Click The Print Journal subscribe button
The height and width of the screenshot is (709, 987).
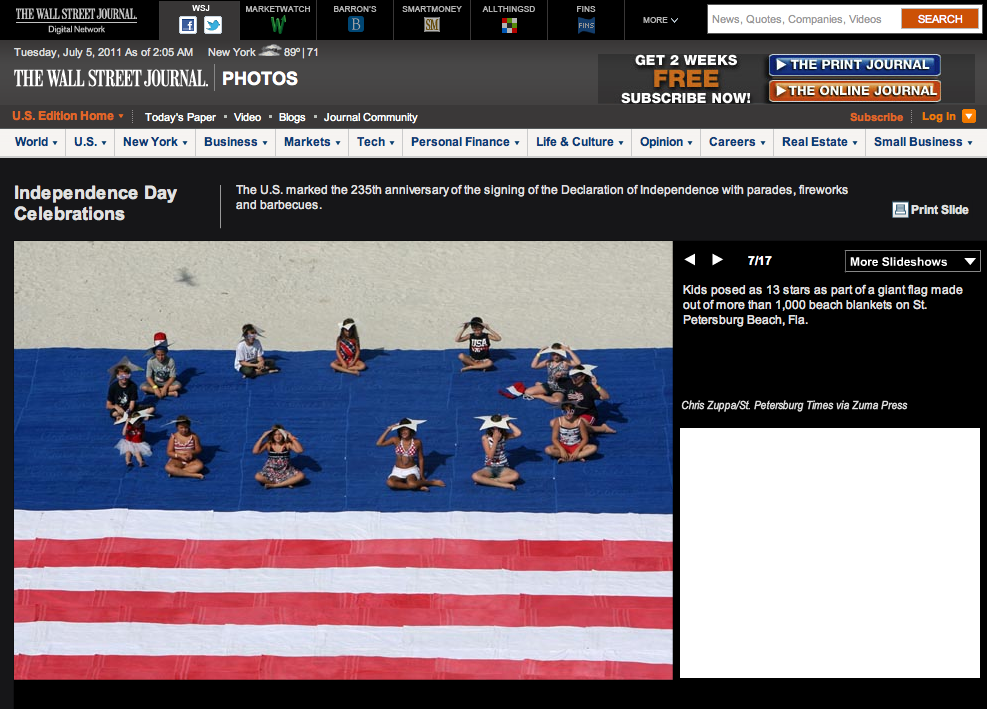tap(854, 65)
